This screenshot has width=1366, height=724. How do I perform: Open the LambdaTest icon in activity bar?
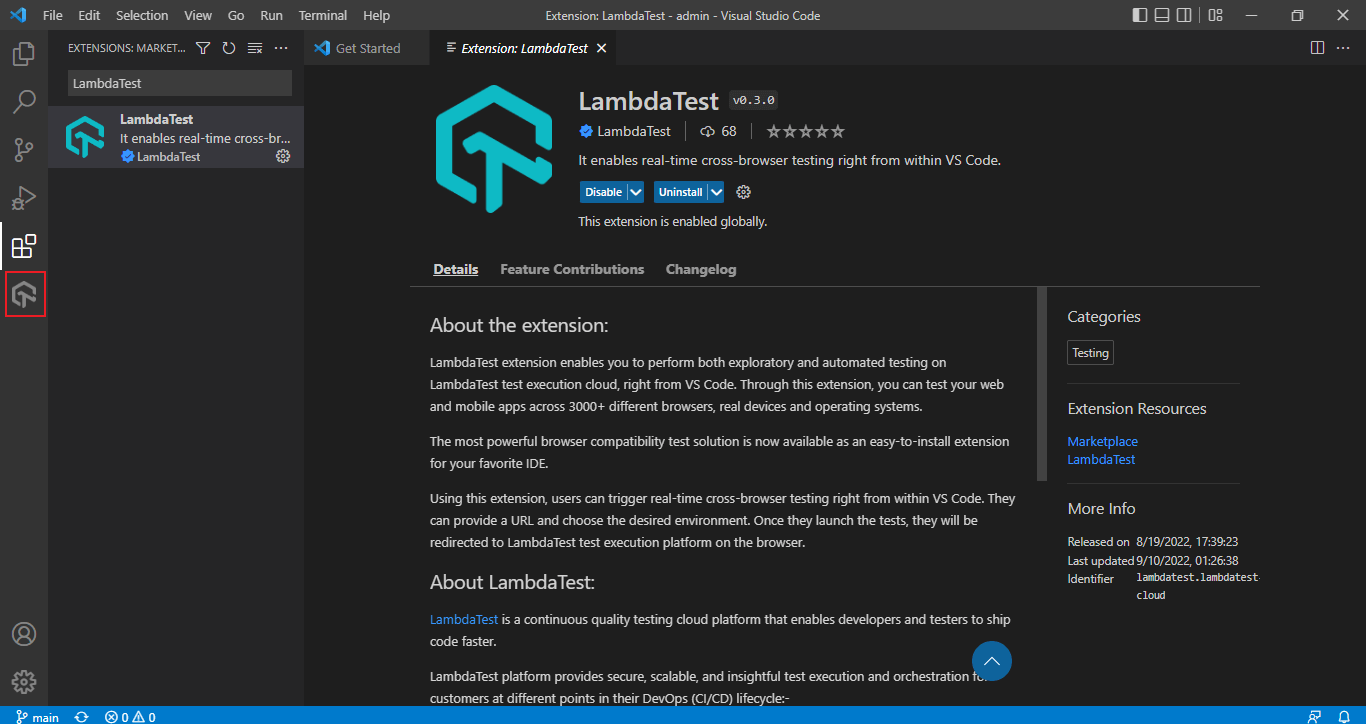24,295
